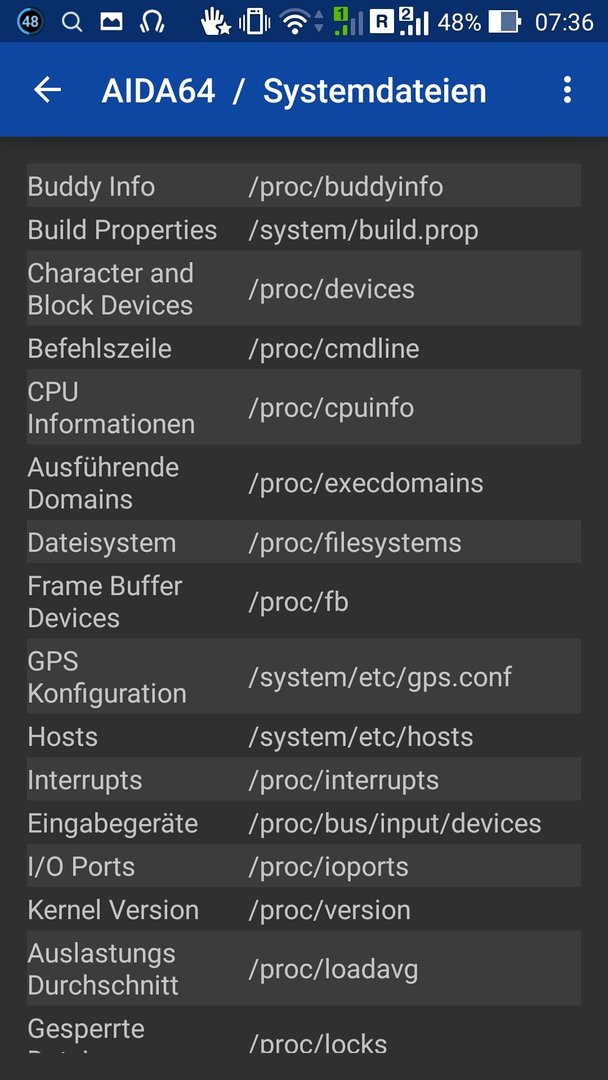Open CPU Informationen row
The width and height of the screenshot is (608, 1080).
point(304,407)
